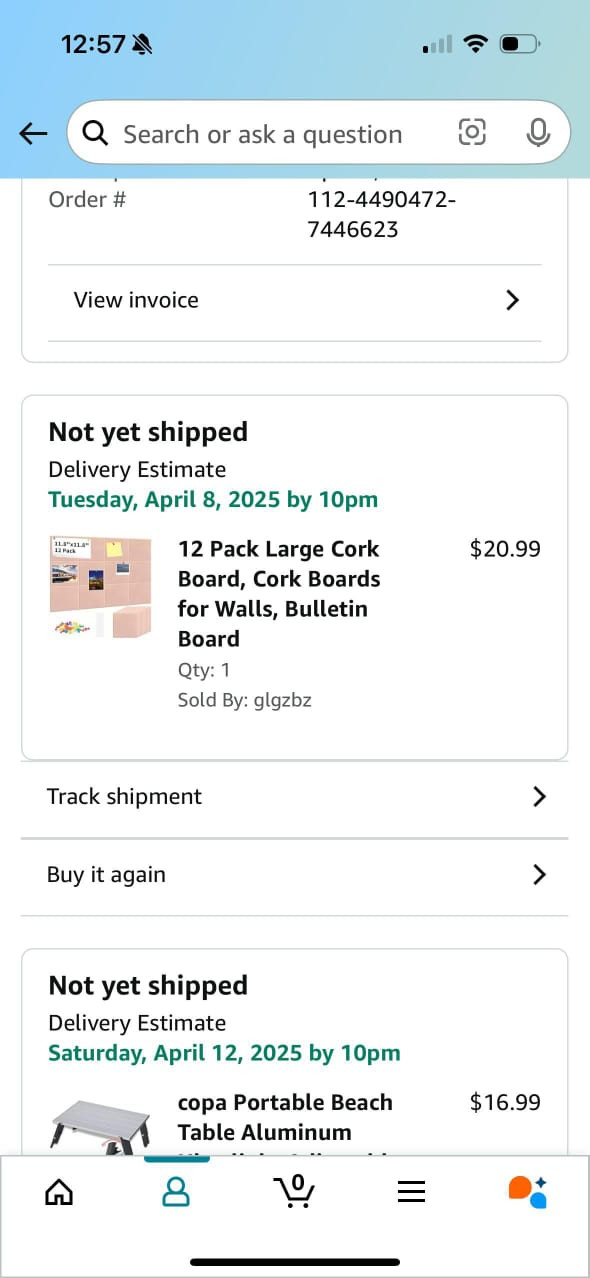This screenshot has height=1278, width=590.
Task: Tap the magnifier icon in search bar
Action: (95, 133)
